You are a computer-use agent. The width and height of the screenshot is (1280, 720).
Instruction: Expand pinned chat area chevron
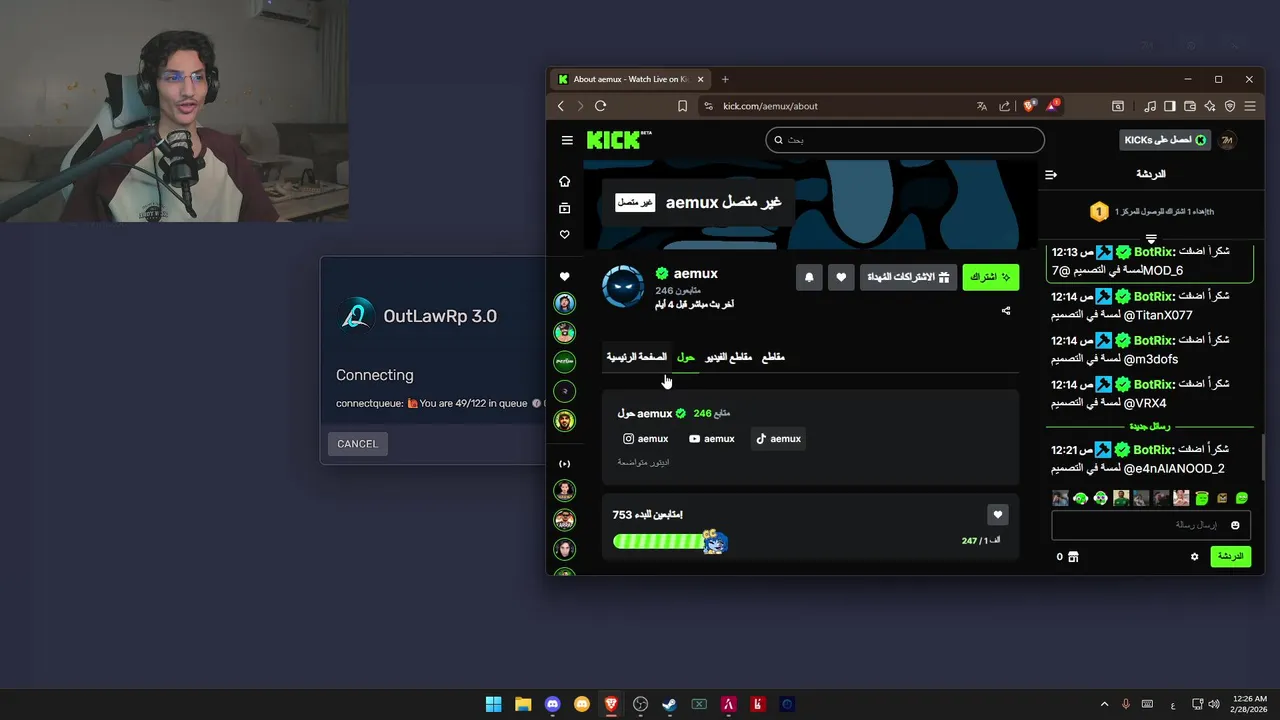click(x=1151, y=238)
